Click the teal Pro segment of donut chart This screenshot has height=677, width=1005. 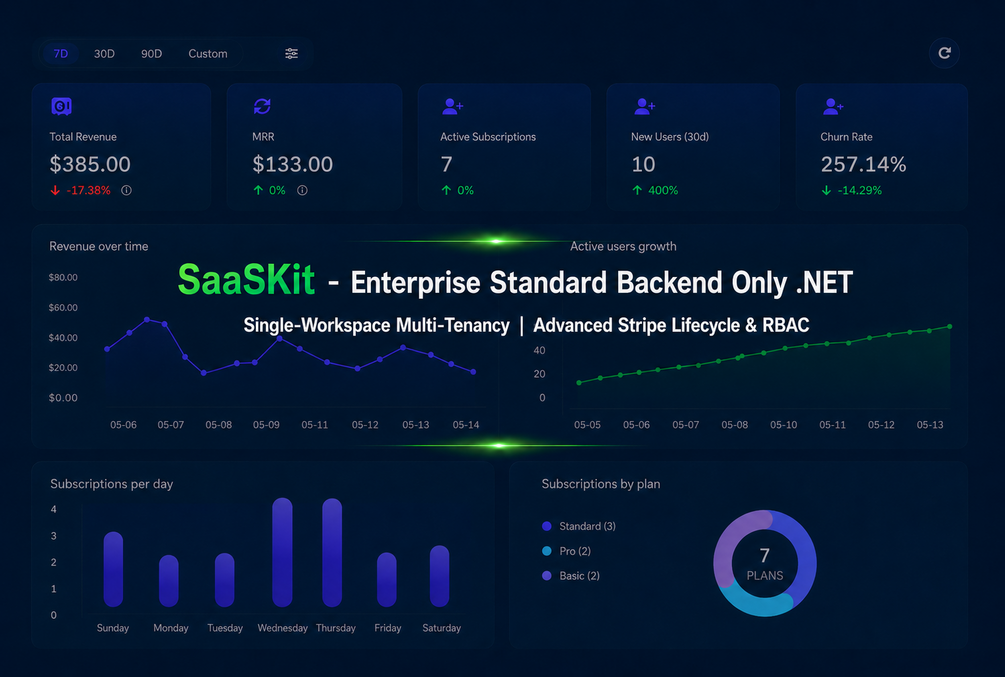(758, 605)
